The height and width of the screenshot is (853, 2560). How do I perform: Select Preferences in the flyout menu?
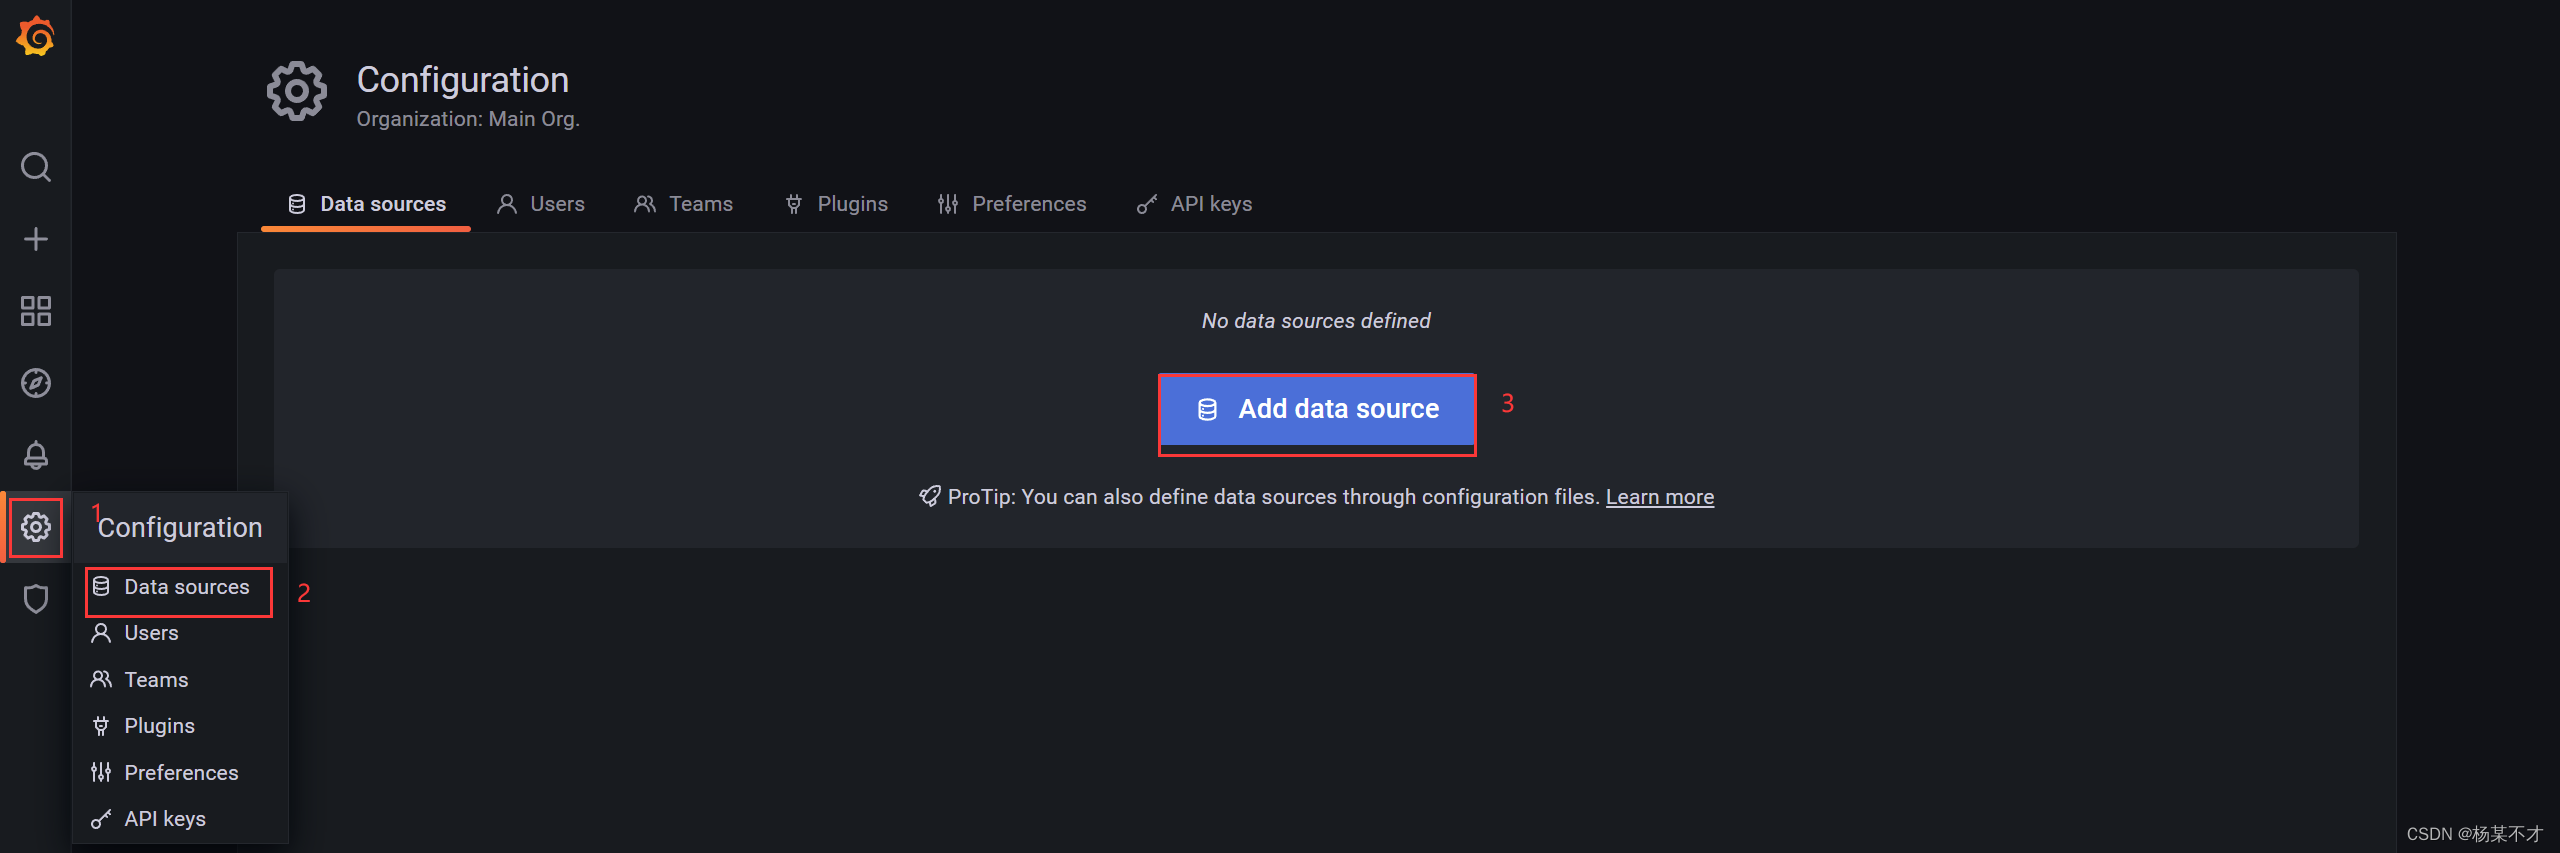click(180, 773)
